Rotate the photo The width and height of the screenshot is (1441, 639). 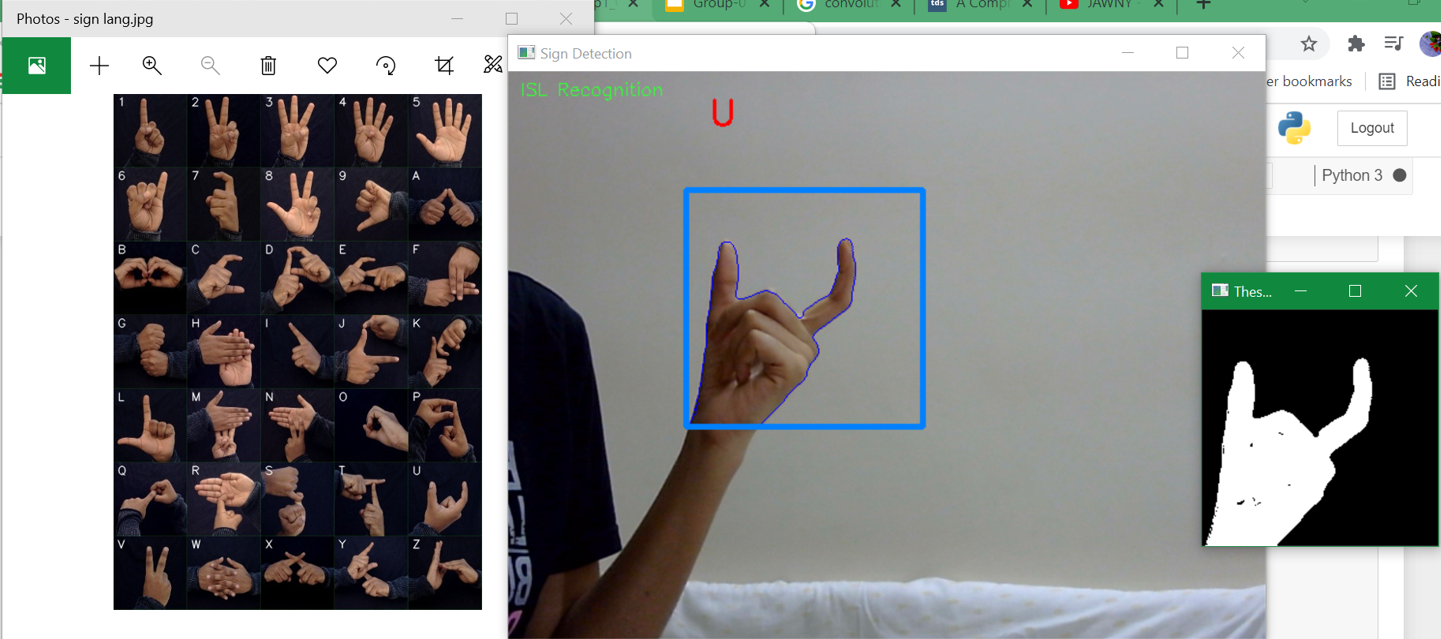pos(386,66)
